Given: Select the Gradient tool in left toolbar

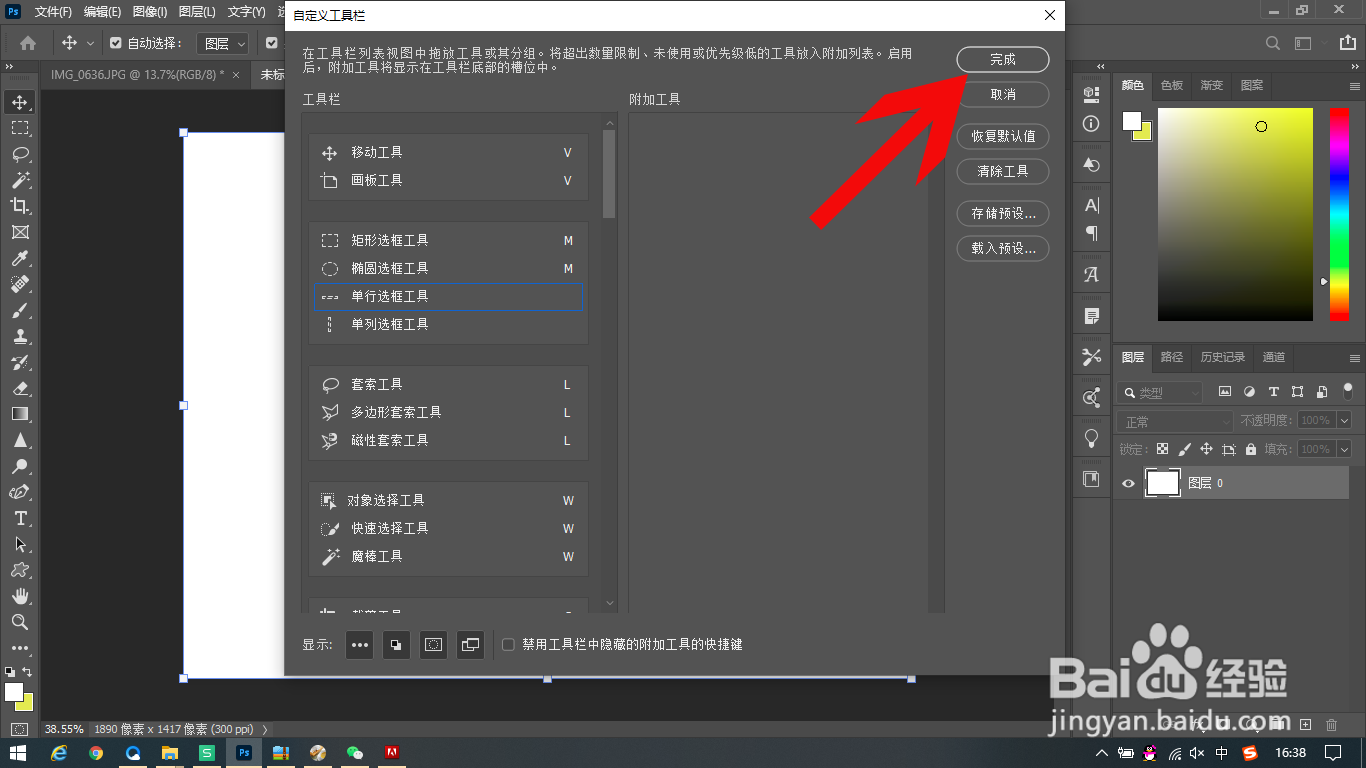Looking at the screenshot, I should (19, 414).
